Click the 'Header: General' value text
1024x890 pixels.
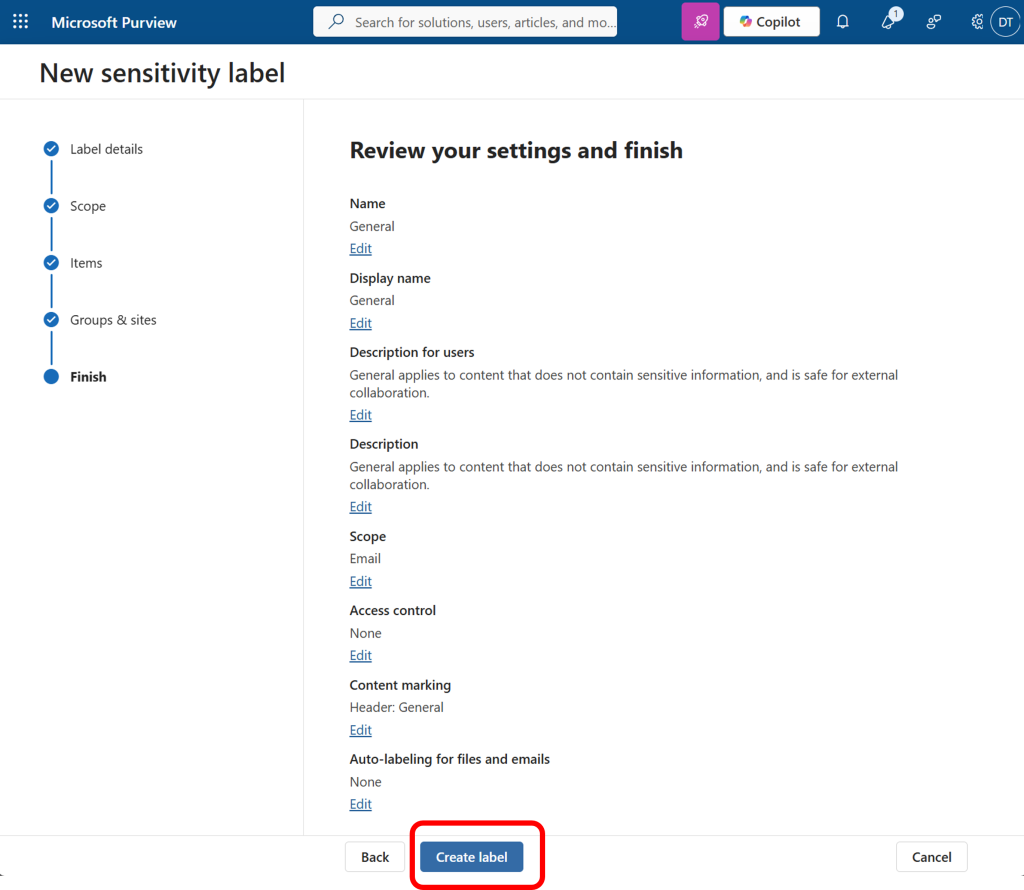click(396, 707)
